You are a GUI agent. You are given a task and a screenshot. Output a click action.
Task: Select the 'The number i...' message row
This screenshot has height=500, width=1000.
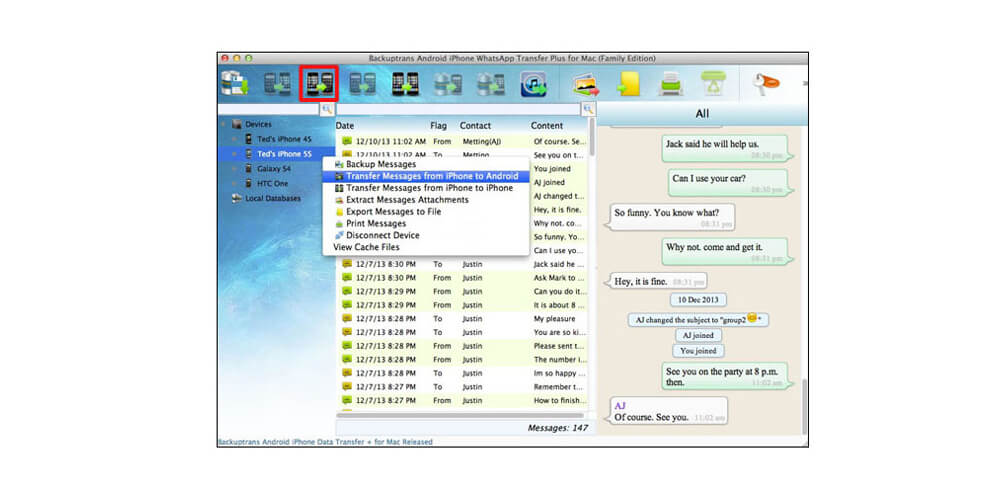464,360
